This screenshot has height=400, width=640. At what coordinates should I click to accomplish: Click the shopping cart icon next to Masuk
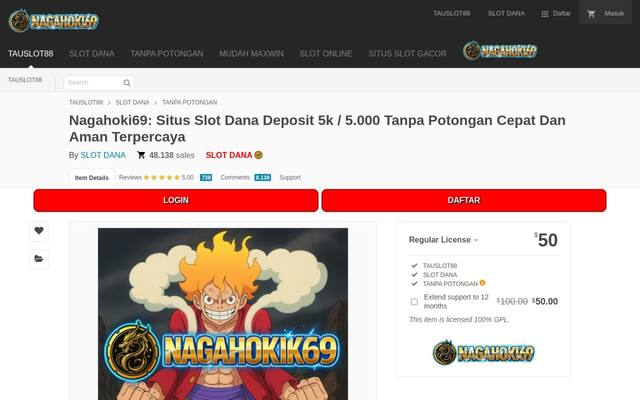pyautogui.click(x=591, y=14)
